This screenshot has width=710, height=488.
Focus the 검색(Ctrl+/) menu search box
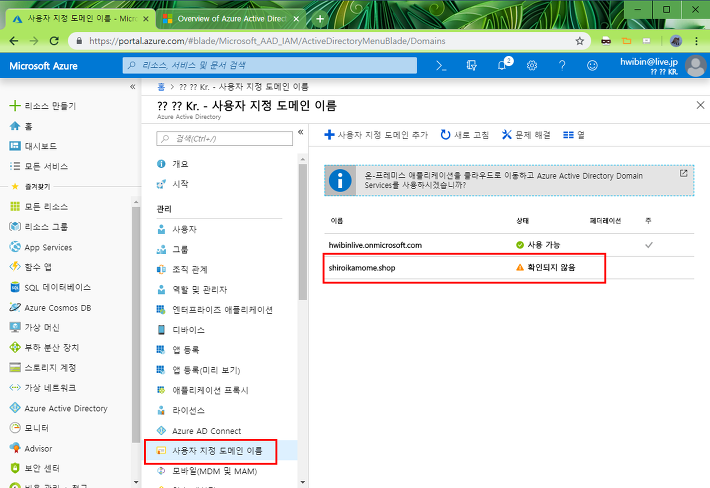coord(225,139)
